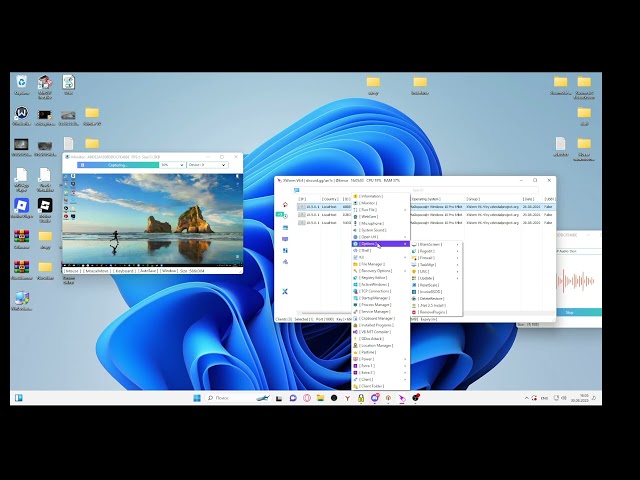Open File Explorer from the taskbar

(x=320, y=398)
